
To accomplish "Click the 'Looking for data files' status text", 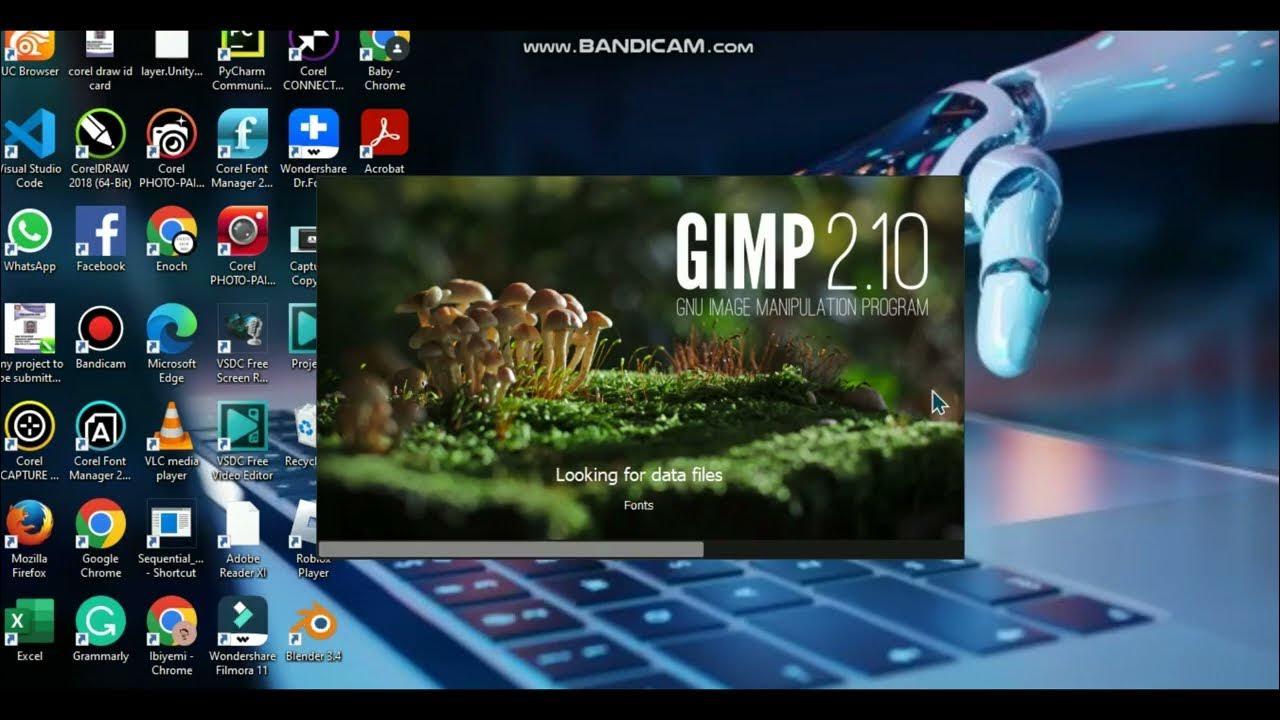I will click(639, 474).
